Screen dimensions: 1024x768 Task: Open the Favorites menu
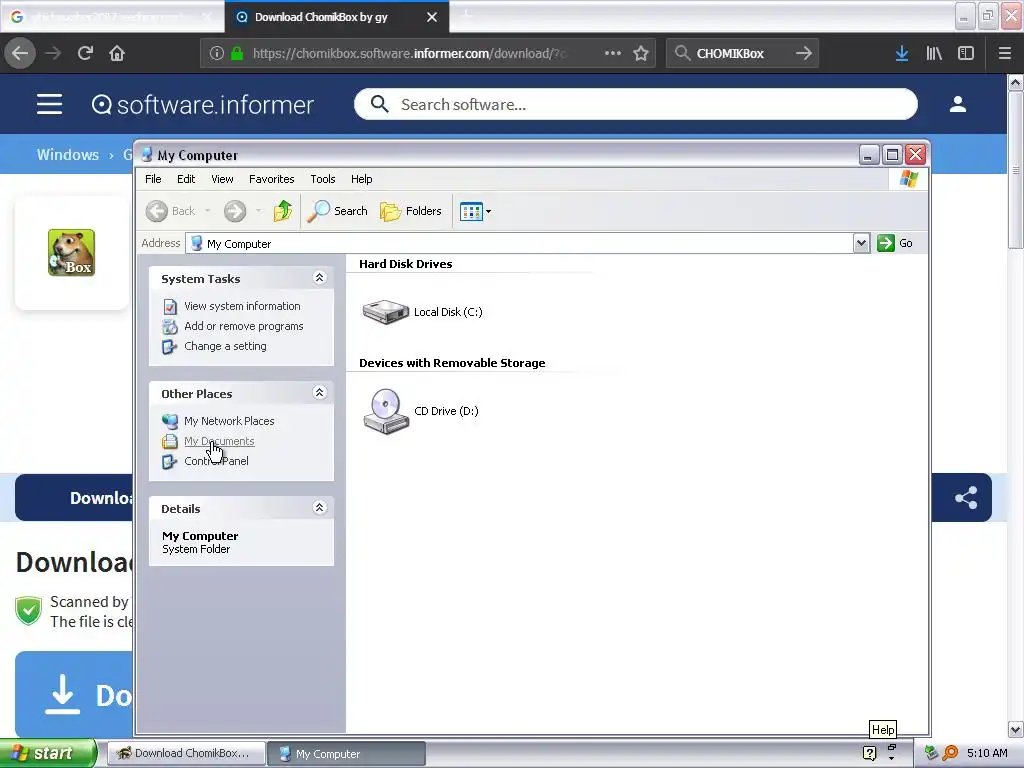(271, 179)
